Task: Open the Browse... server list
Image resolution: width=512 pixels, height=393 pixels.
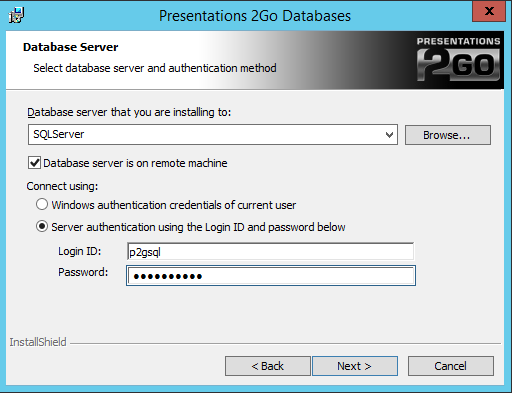Action: point(448,135)
